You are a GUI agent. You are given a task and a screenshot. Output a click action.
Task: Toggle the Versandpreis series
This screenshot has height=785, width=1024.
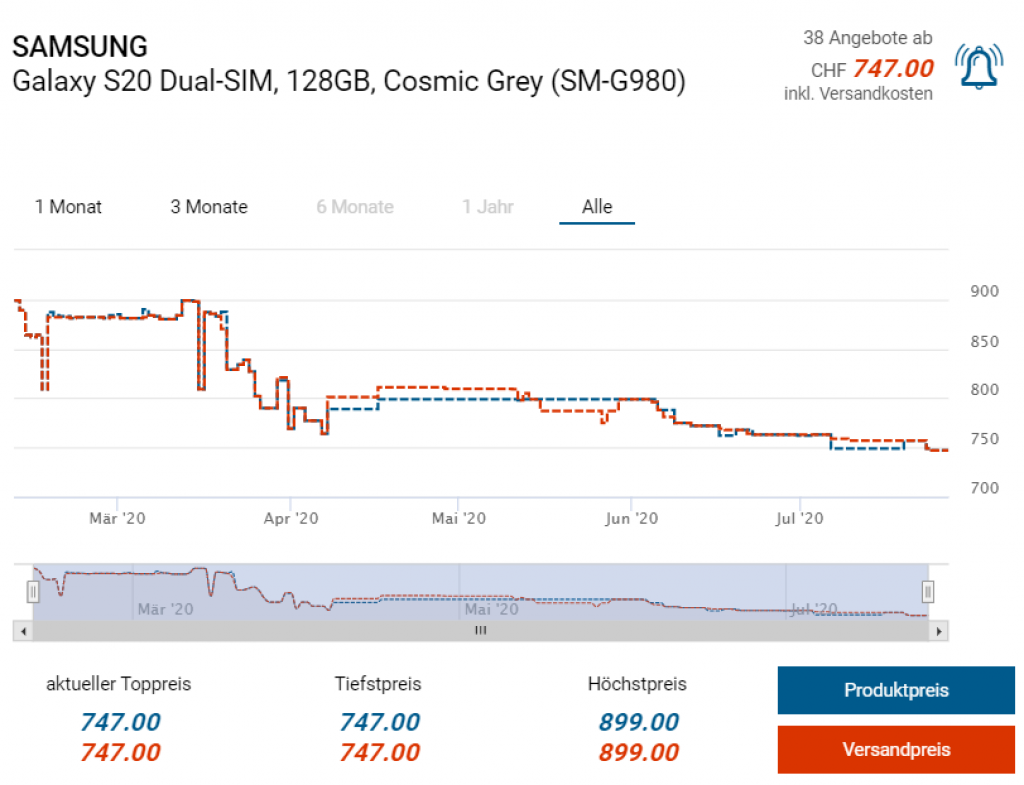[895, 749]
